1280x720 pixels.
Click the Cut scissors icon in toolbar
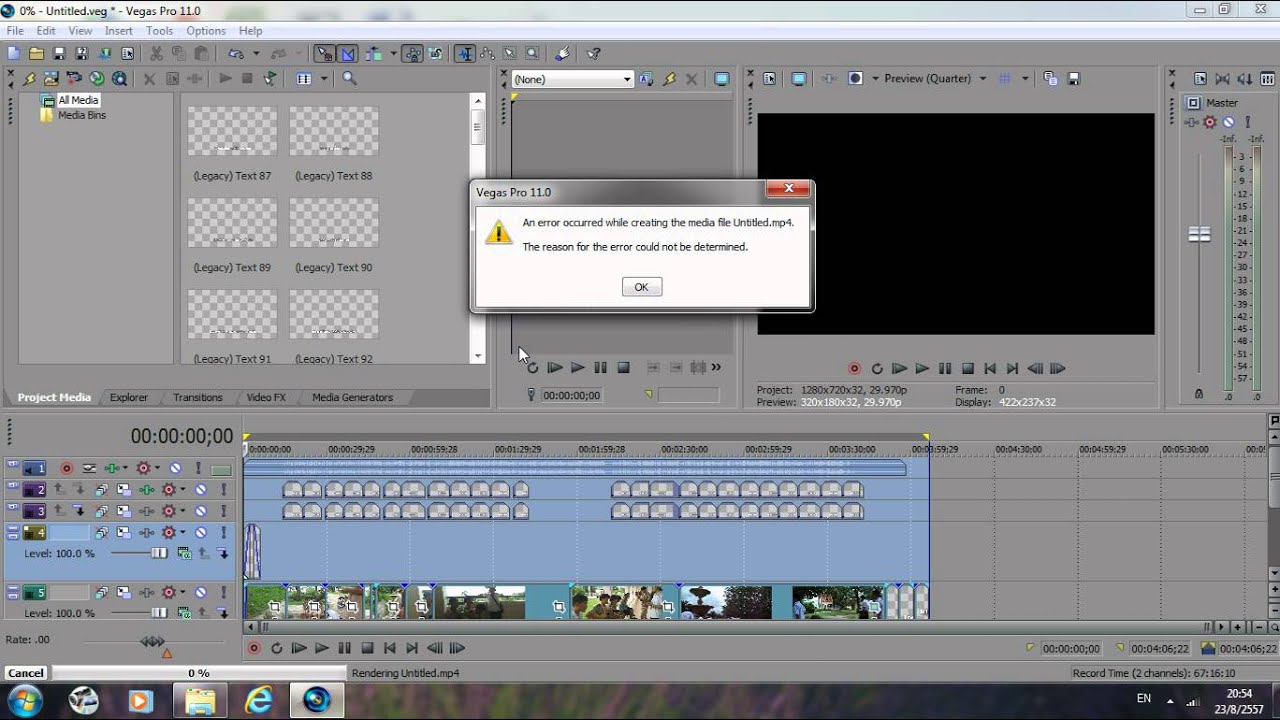(156, 54)
